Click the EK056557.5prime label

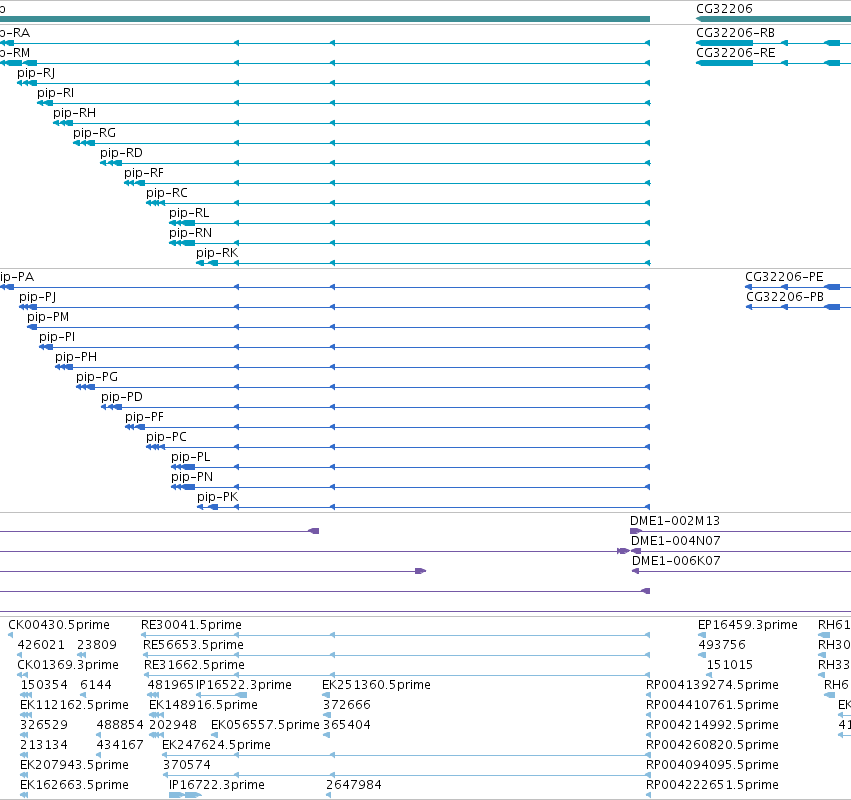[x=265, y=725]
